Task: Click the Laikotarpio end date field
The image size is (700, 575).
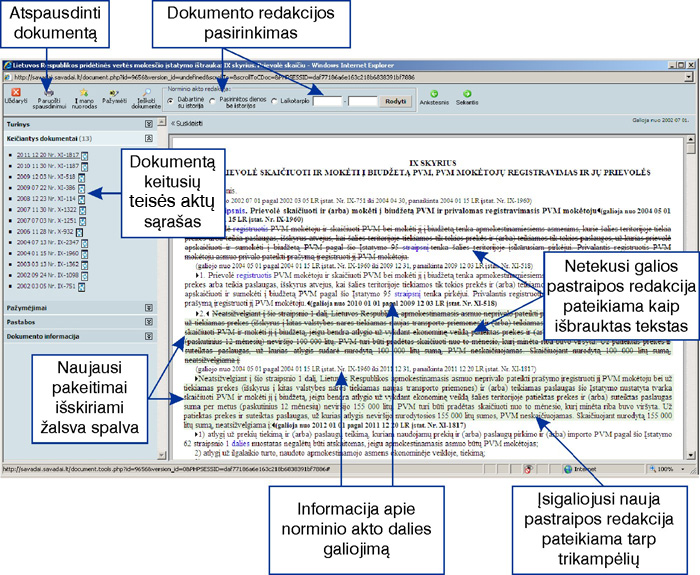Action: (363, 102)
